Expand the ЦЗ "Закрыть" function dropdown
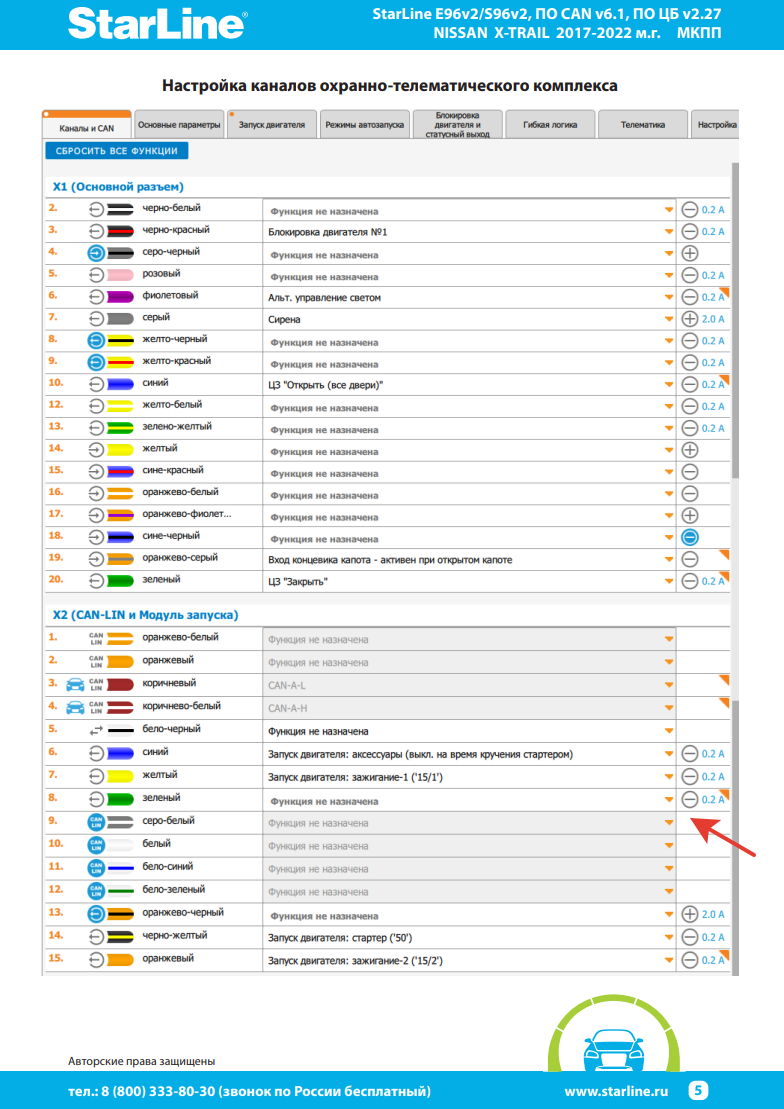The image size is (784, 1109). point(668,581)
